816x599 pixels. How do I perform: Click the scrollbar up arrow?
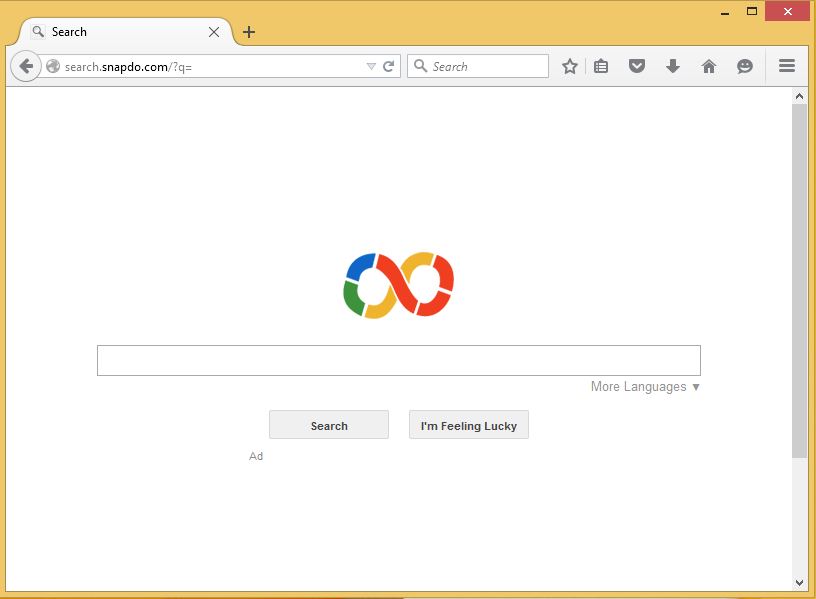point(799,96)
